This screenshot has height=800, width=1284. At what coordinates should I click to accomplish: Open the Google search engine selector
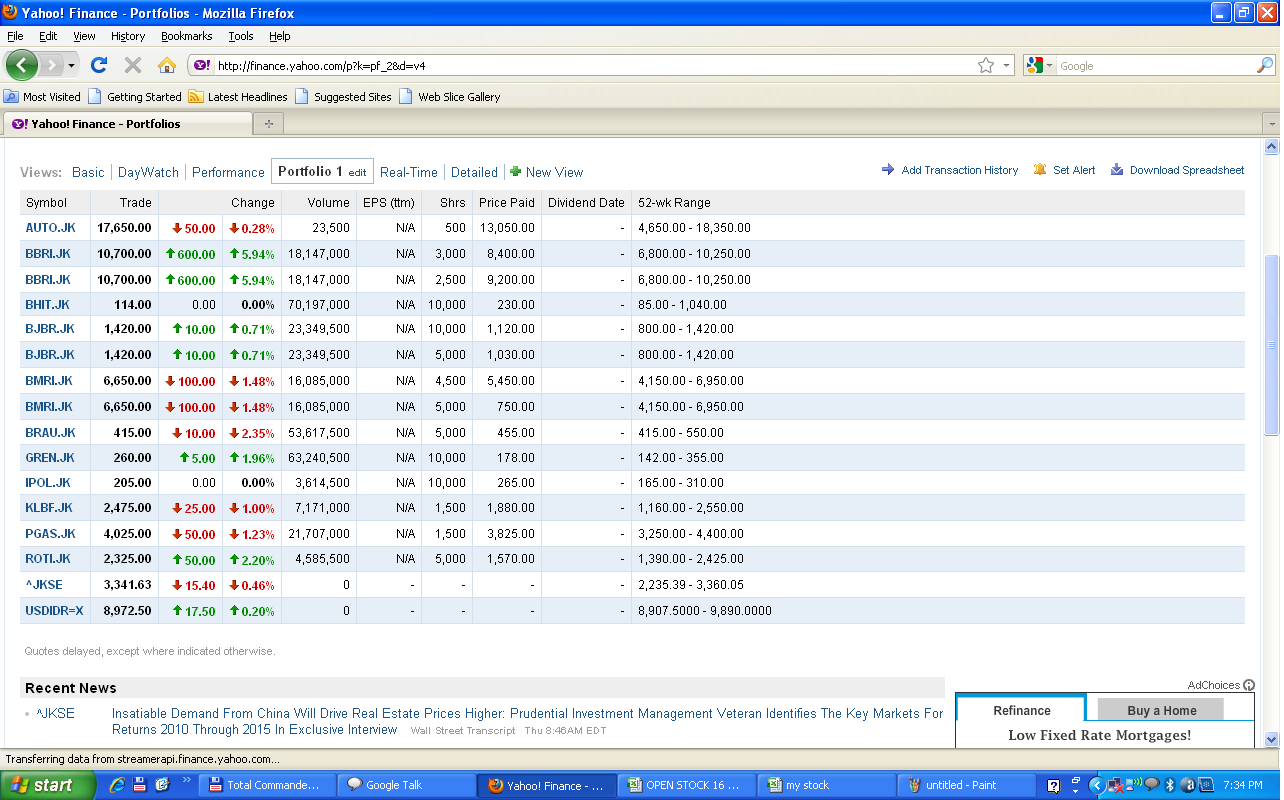click(x=1038, y=65)
